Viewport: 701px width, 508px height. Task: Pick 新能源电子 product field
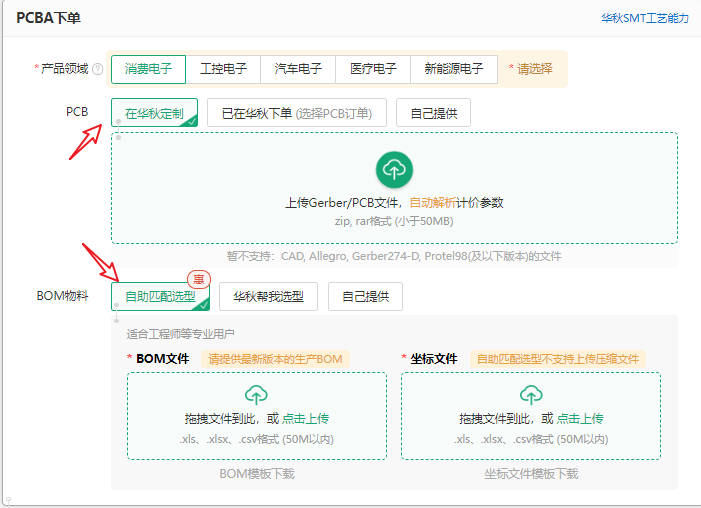pos(453,69)
